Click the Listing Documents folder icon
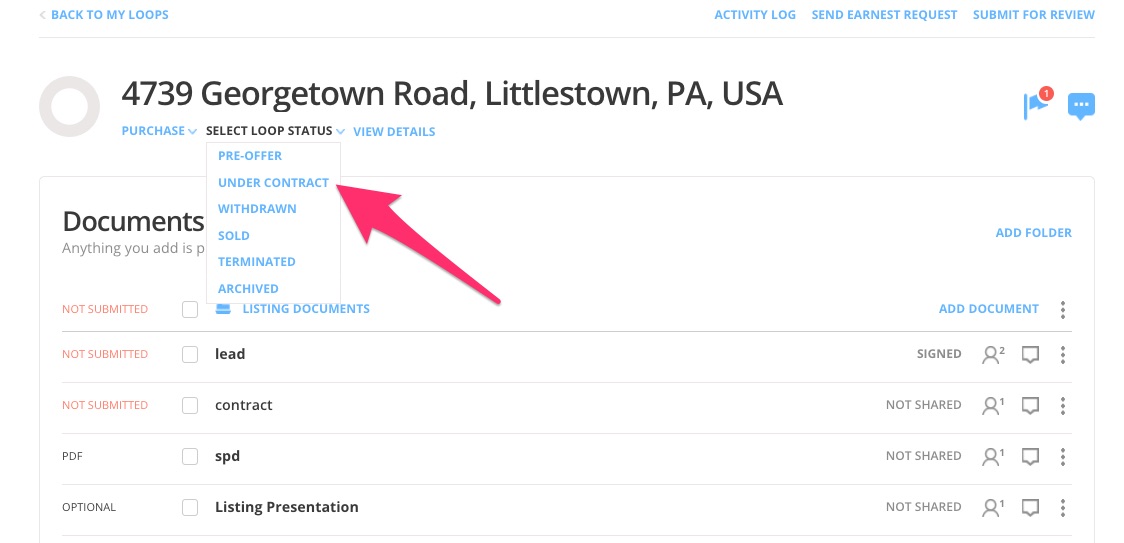This screenshot has width=1124, height=543. (x=225, y=309)
